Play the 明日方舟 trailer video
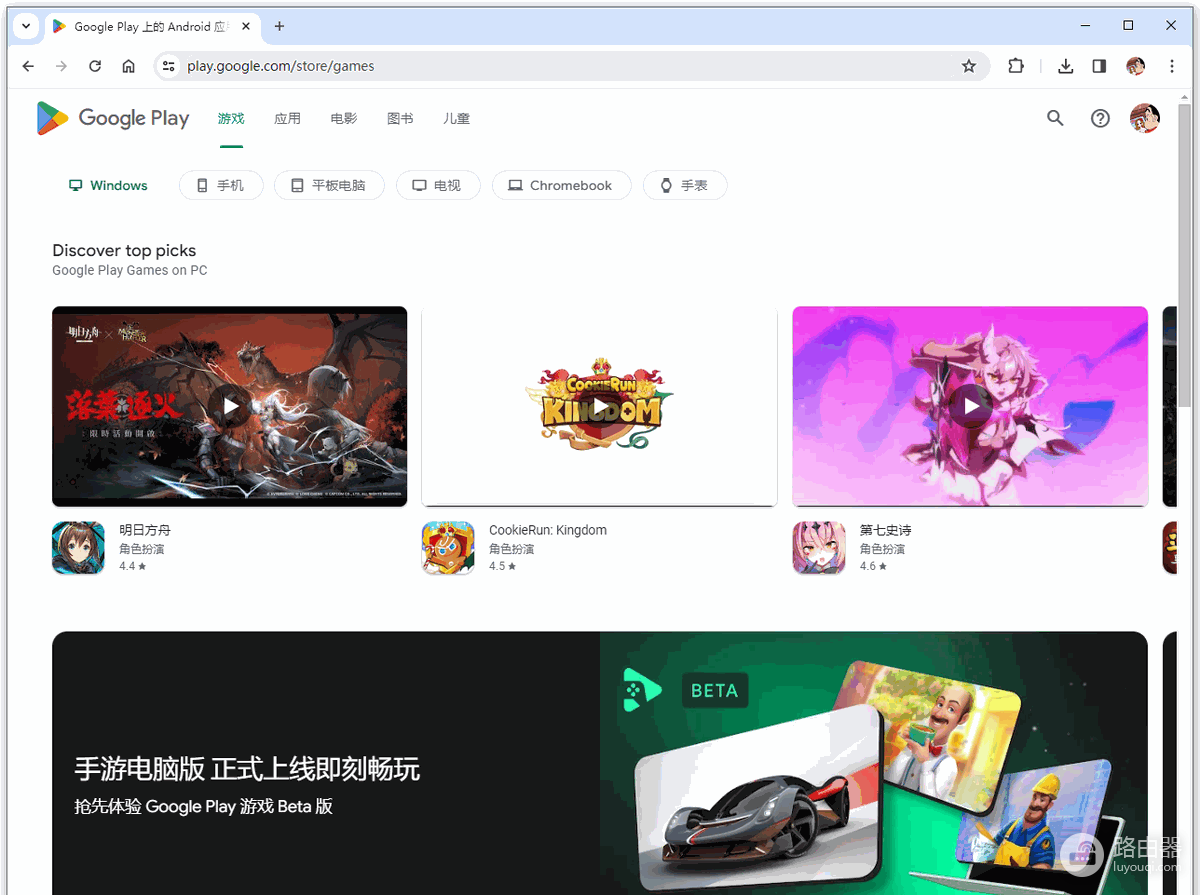 click(230, 406)
